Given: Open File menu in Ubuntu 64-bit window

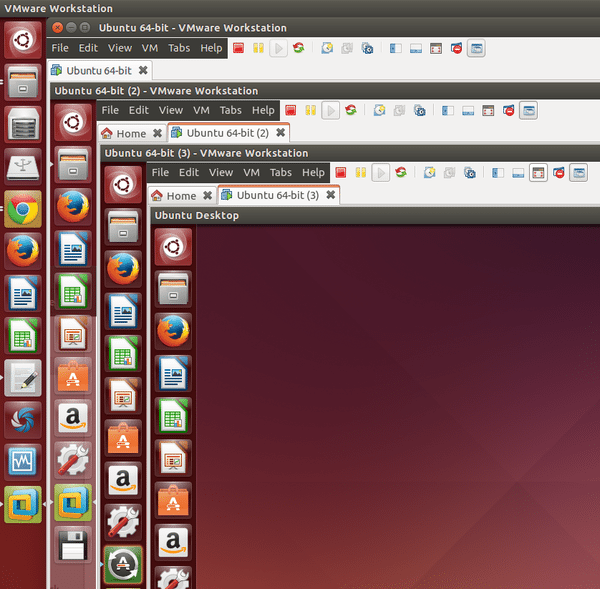Looking at the screenshot, I should pyautogui.click(x=60, y=48).
